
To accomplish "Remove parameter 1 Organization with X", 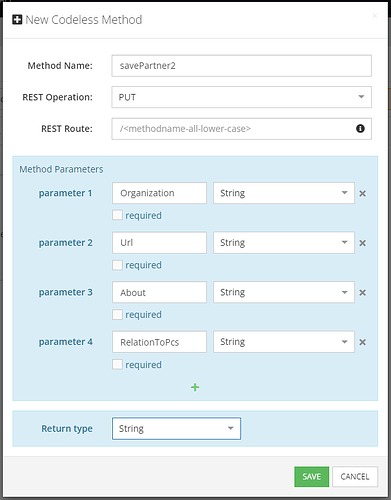I will [362, 193].
